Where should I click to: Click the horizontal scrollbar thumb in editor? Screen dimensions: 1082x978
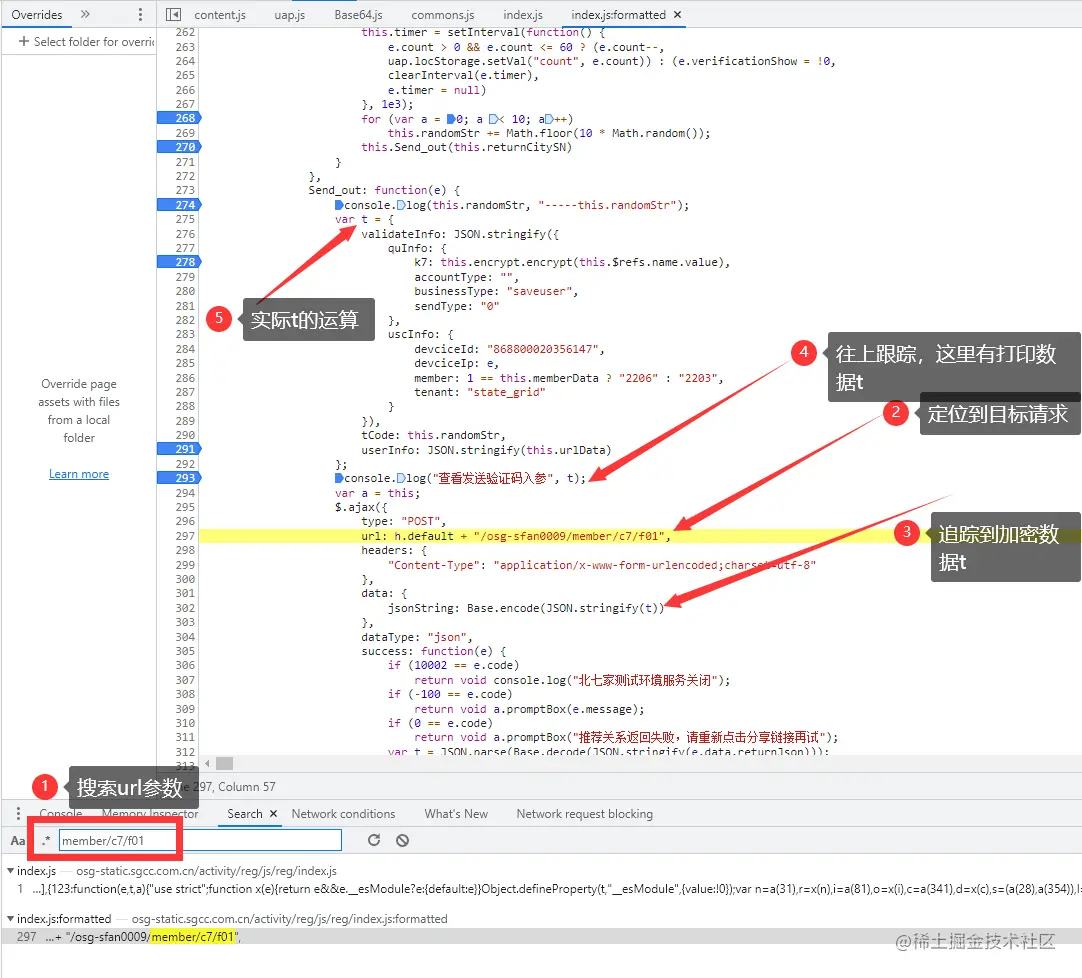224,763
